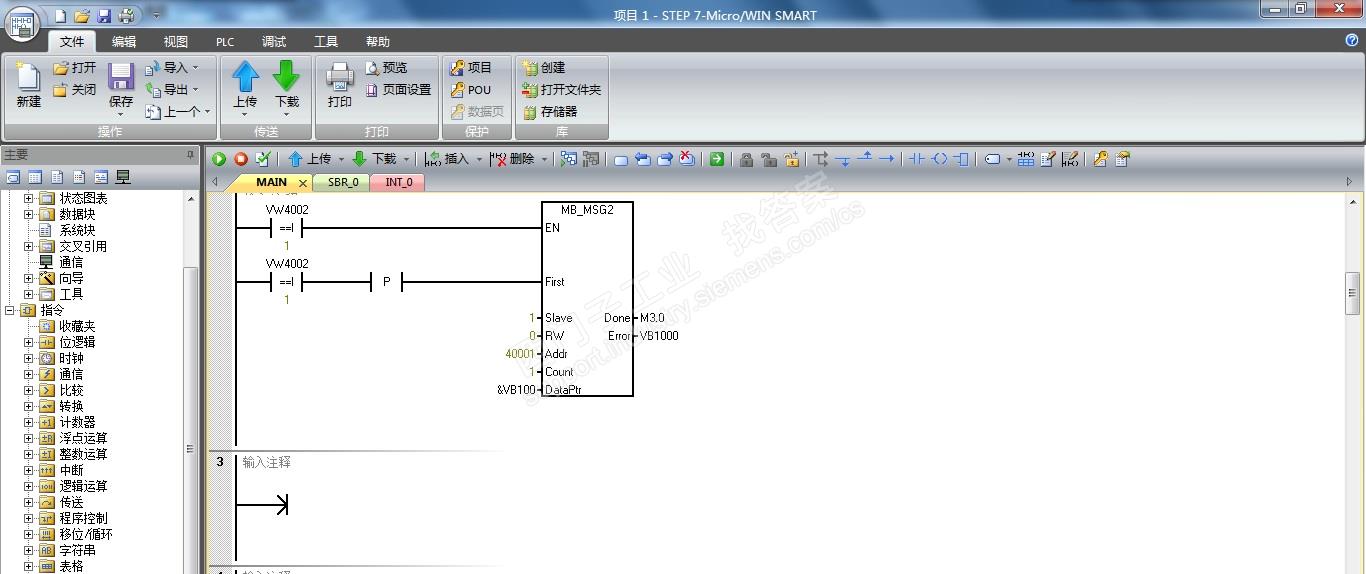Expand the 状态图表 tree node

pos(28,198)
